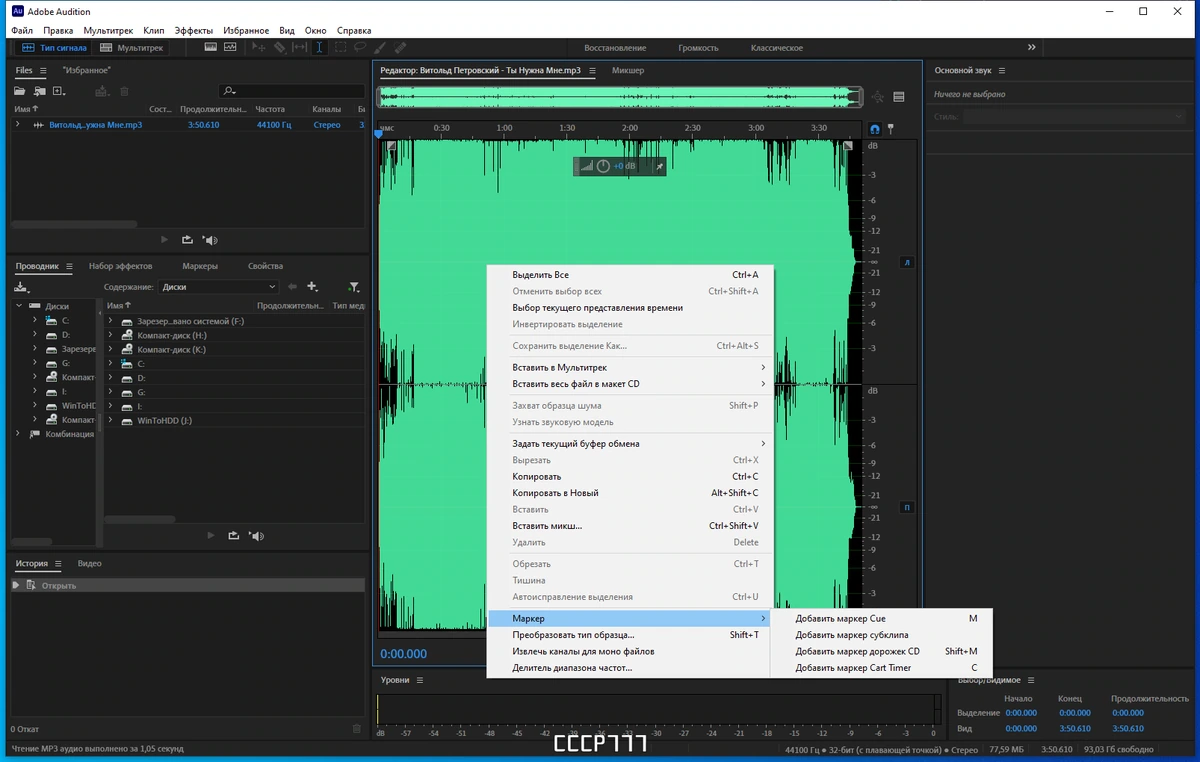Pin the HUD volume overlay
This screenshot has width=1200, height=762.
[x=659, y=166]
